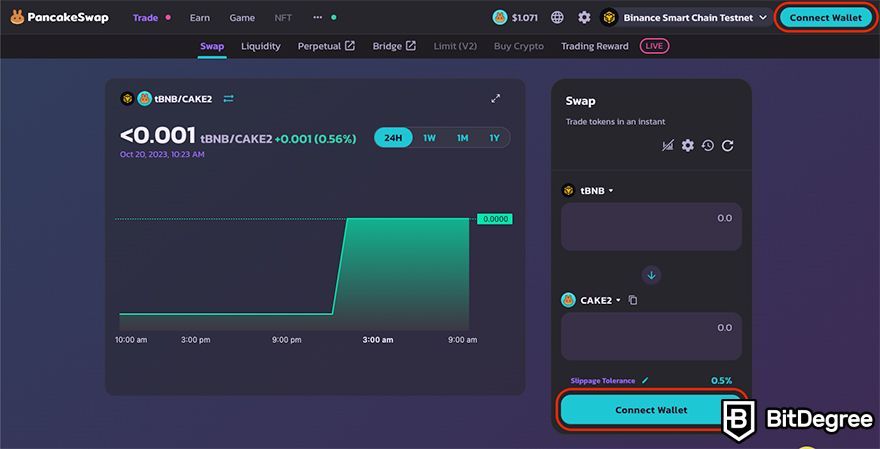Click the tBNB coin icon in chart header
880x449 pixels.
(x=127, y=99)
